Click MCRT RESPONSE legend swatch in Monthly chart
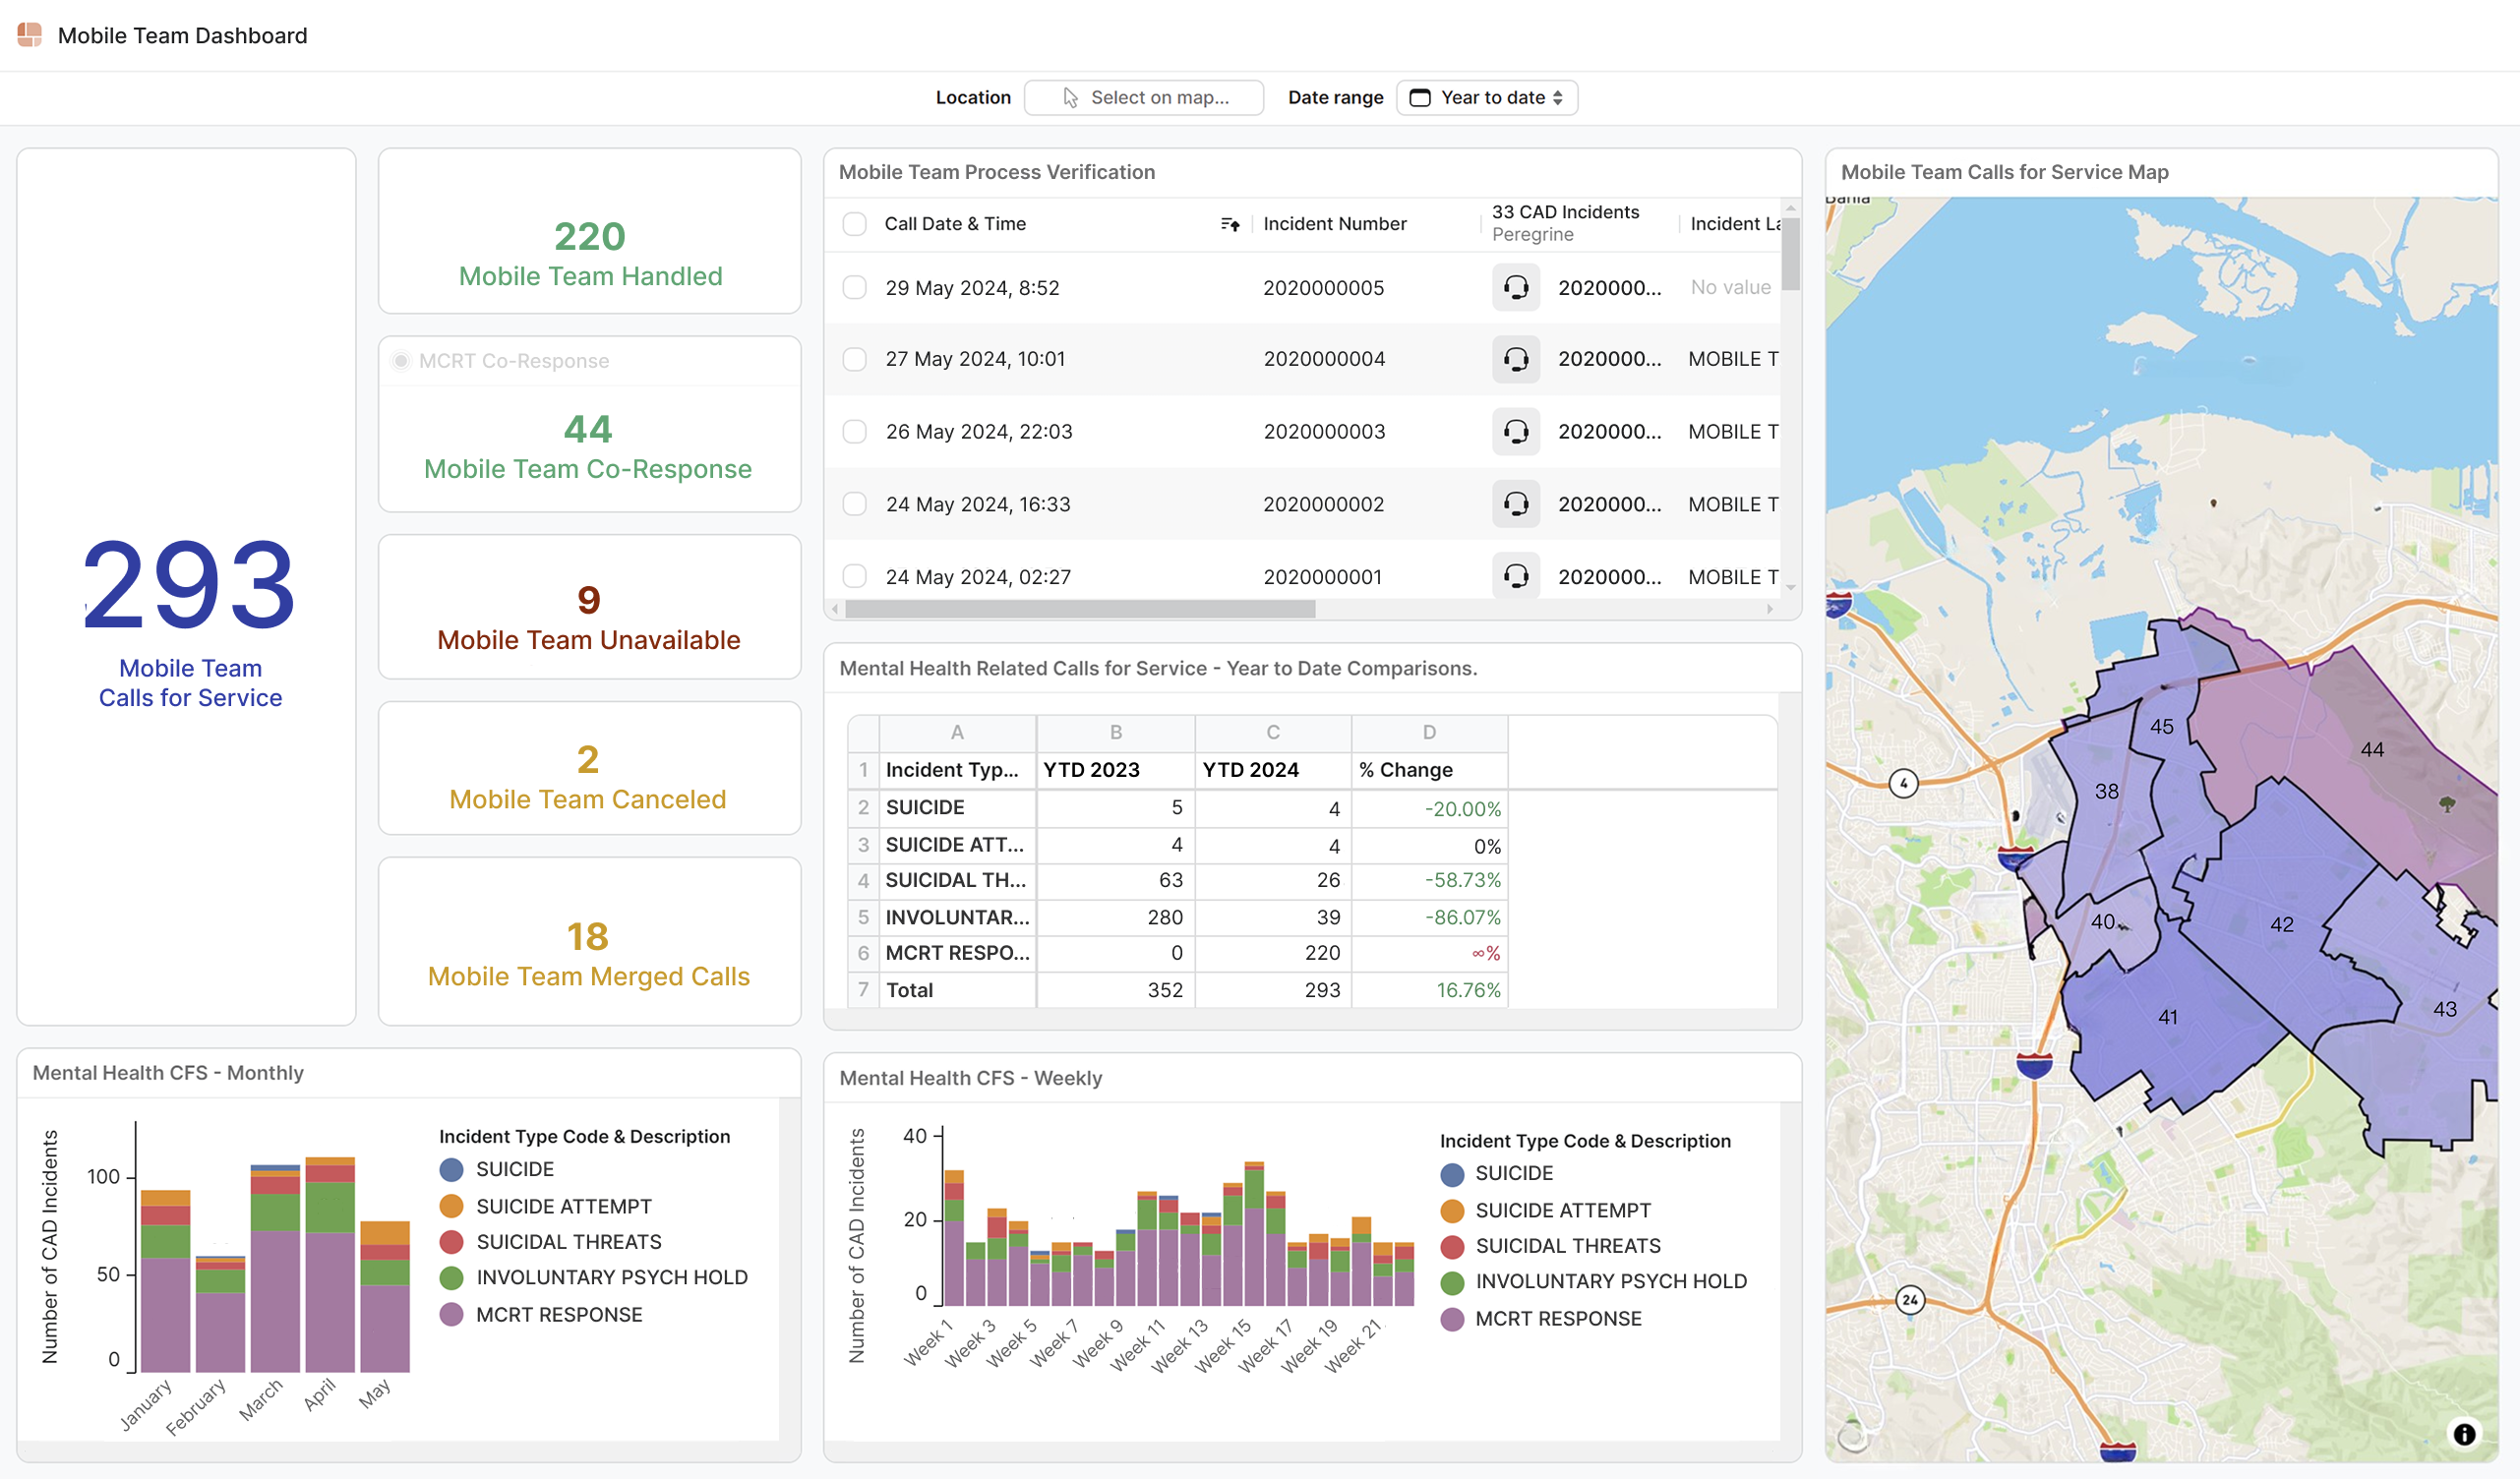 [451, 1315]
